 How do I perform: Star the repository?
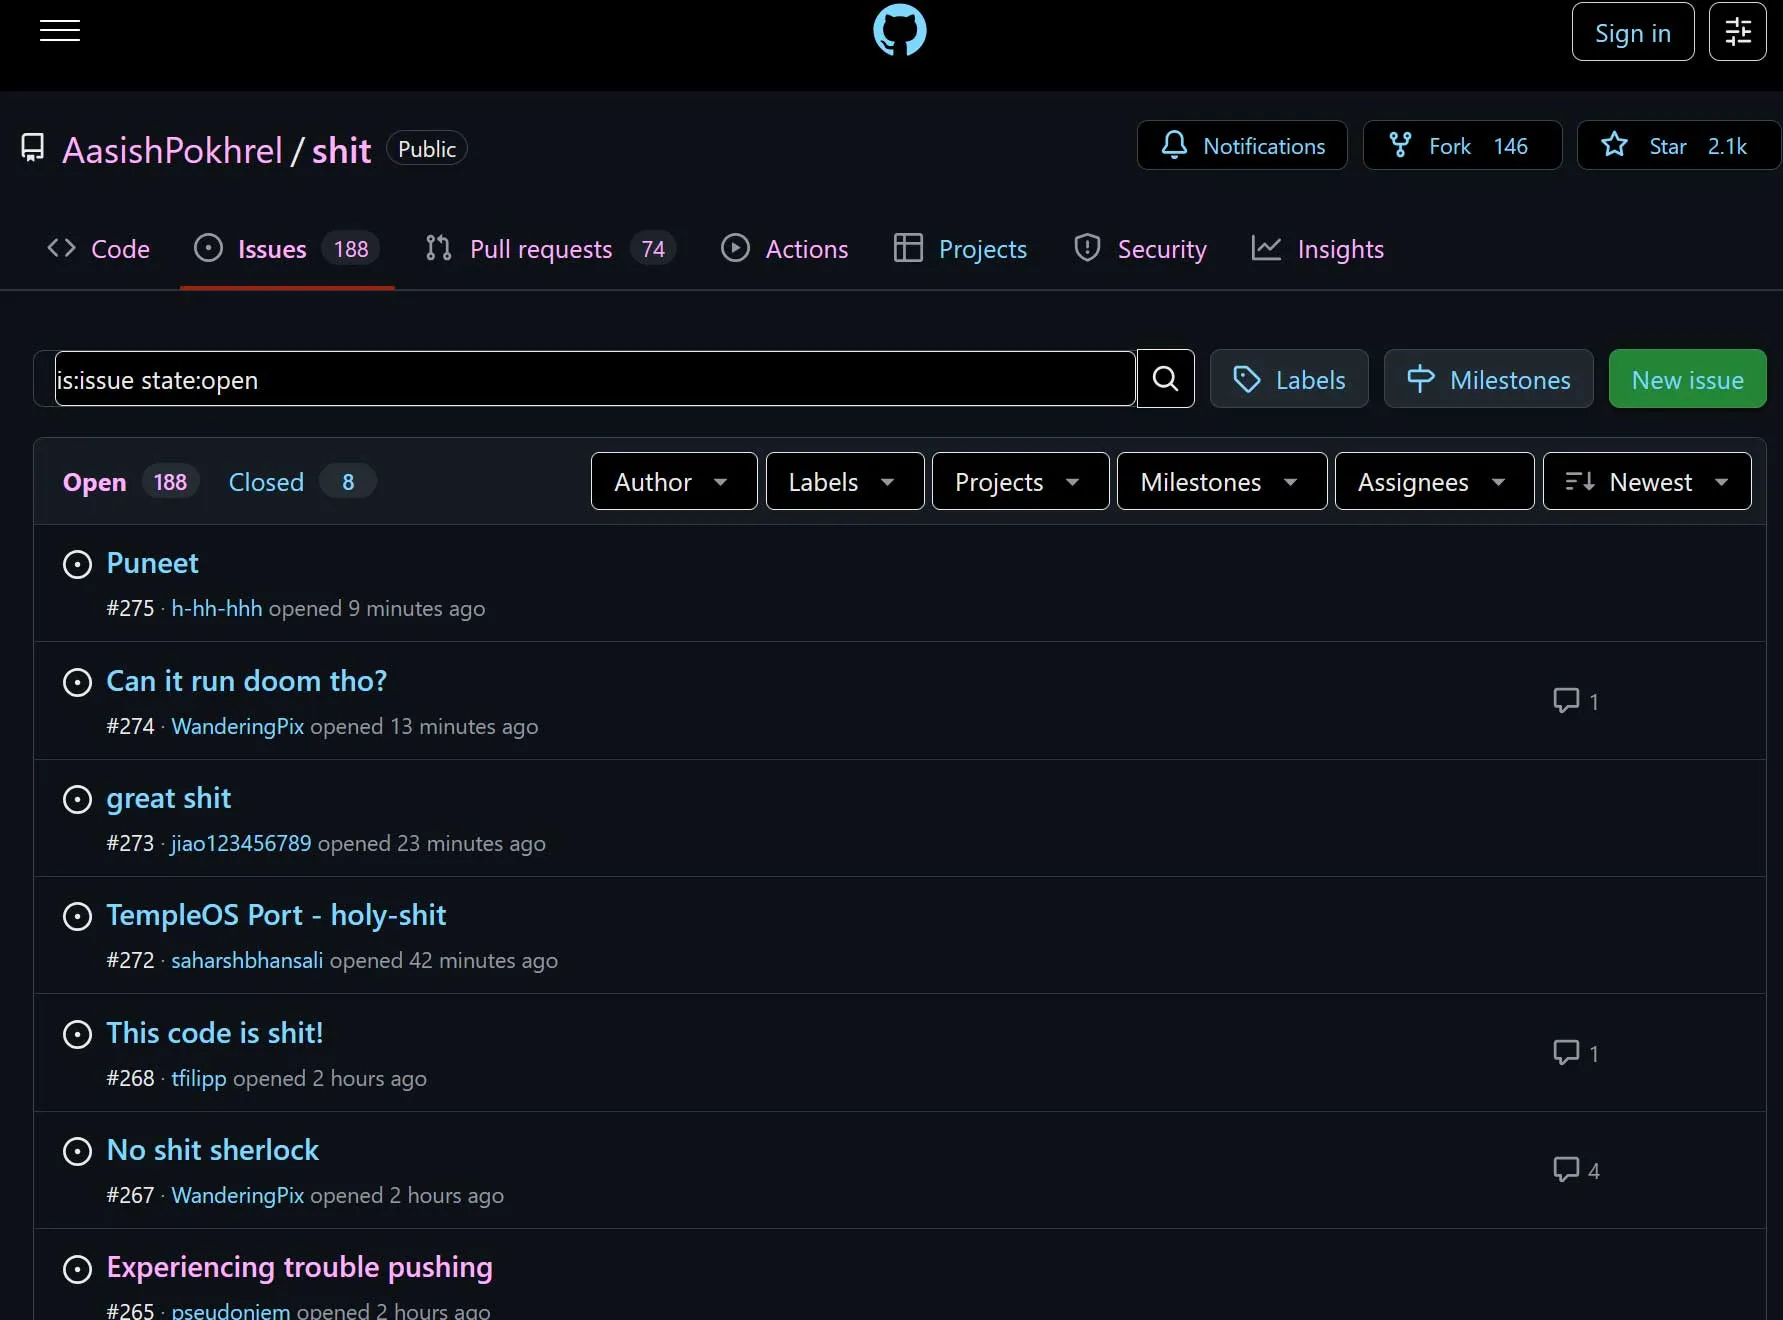pyautogui.click(x=1678, y=146)
